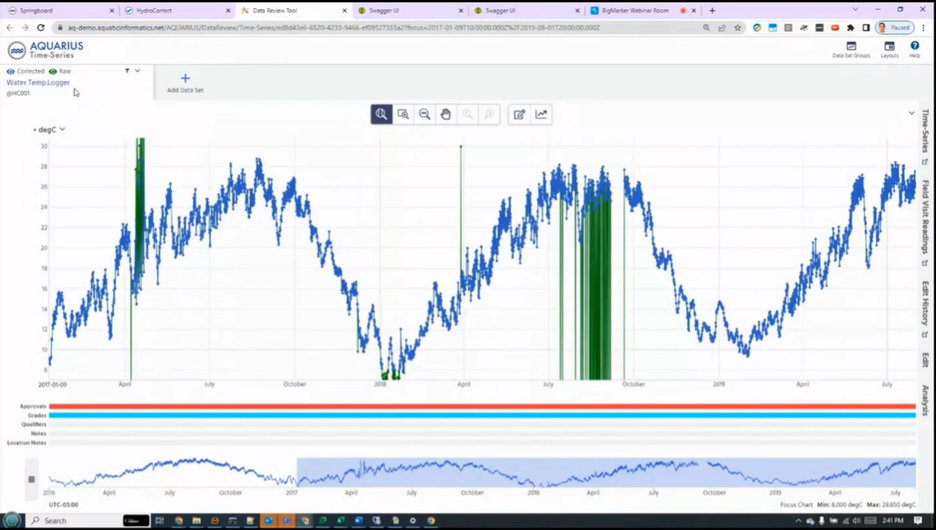Open Chrome three-dot menu
Viewport: 936px width, 530px height.
(x=924, y=27)
